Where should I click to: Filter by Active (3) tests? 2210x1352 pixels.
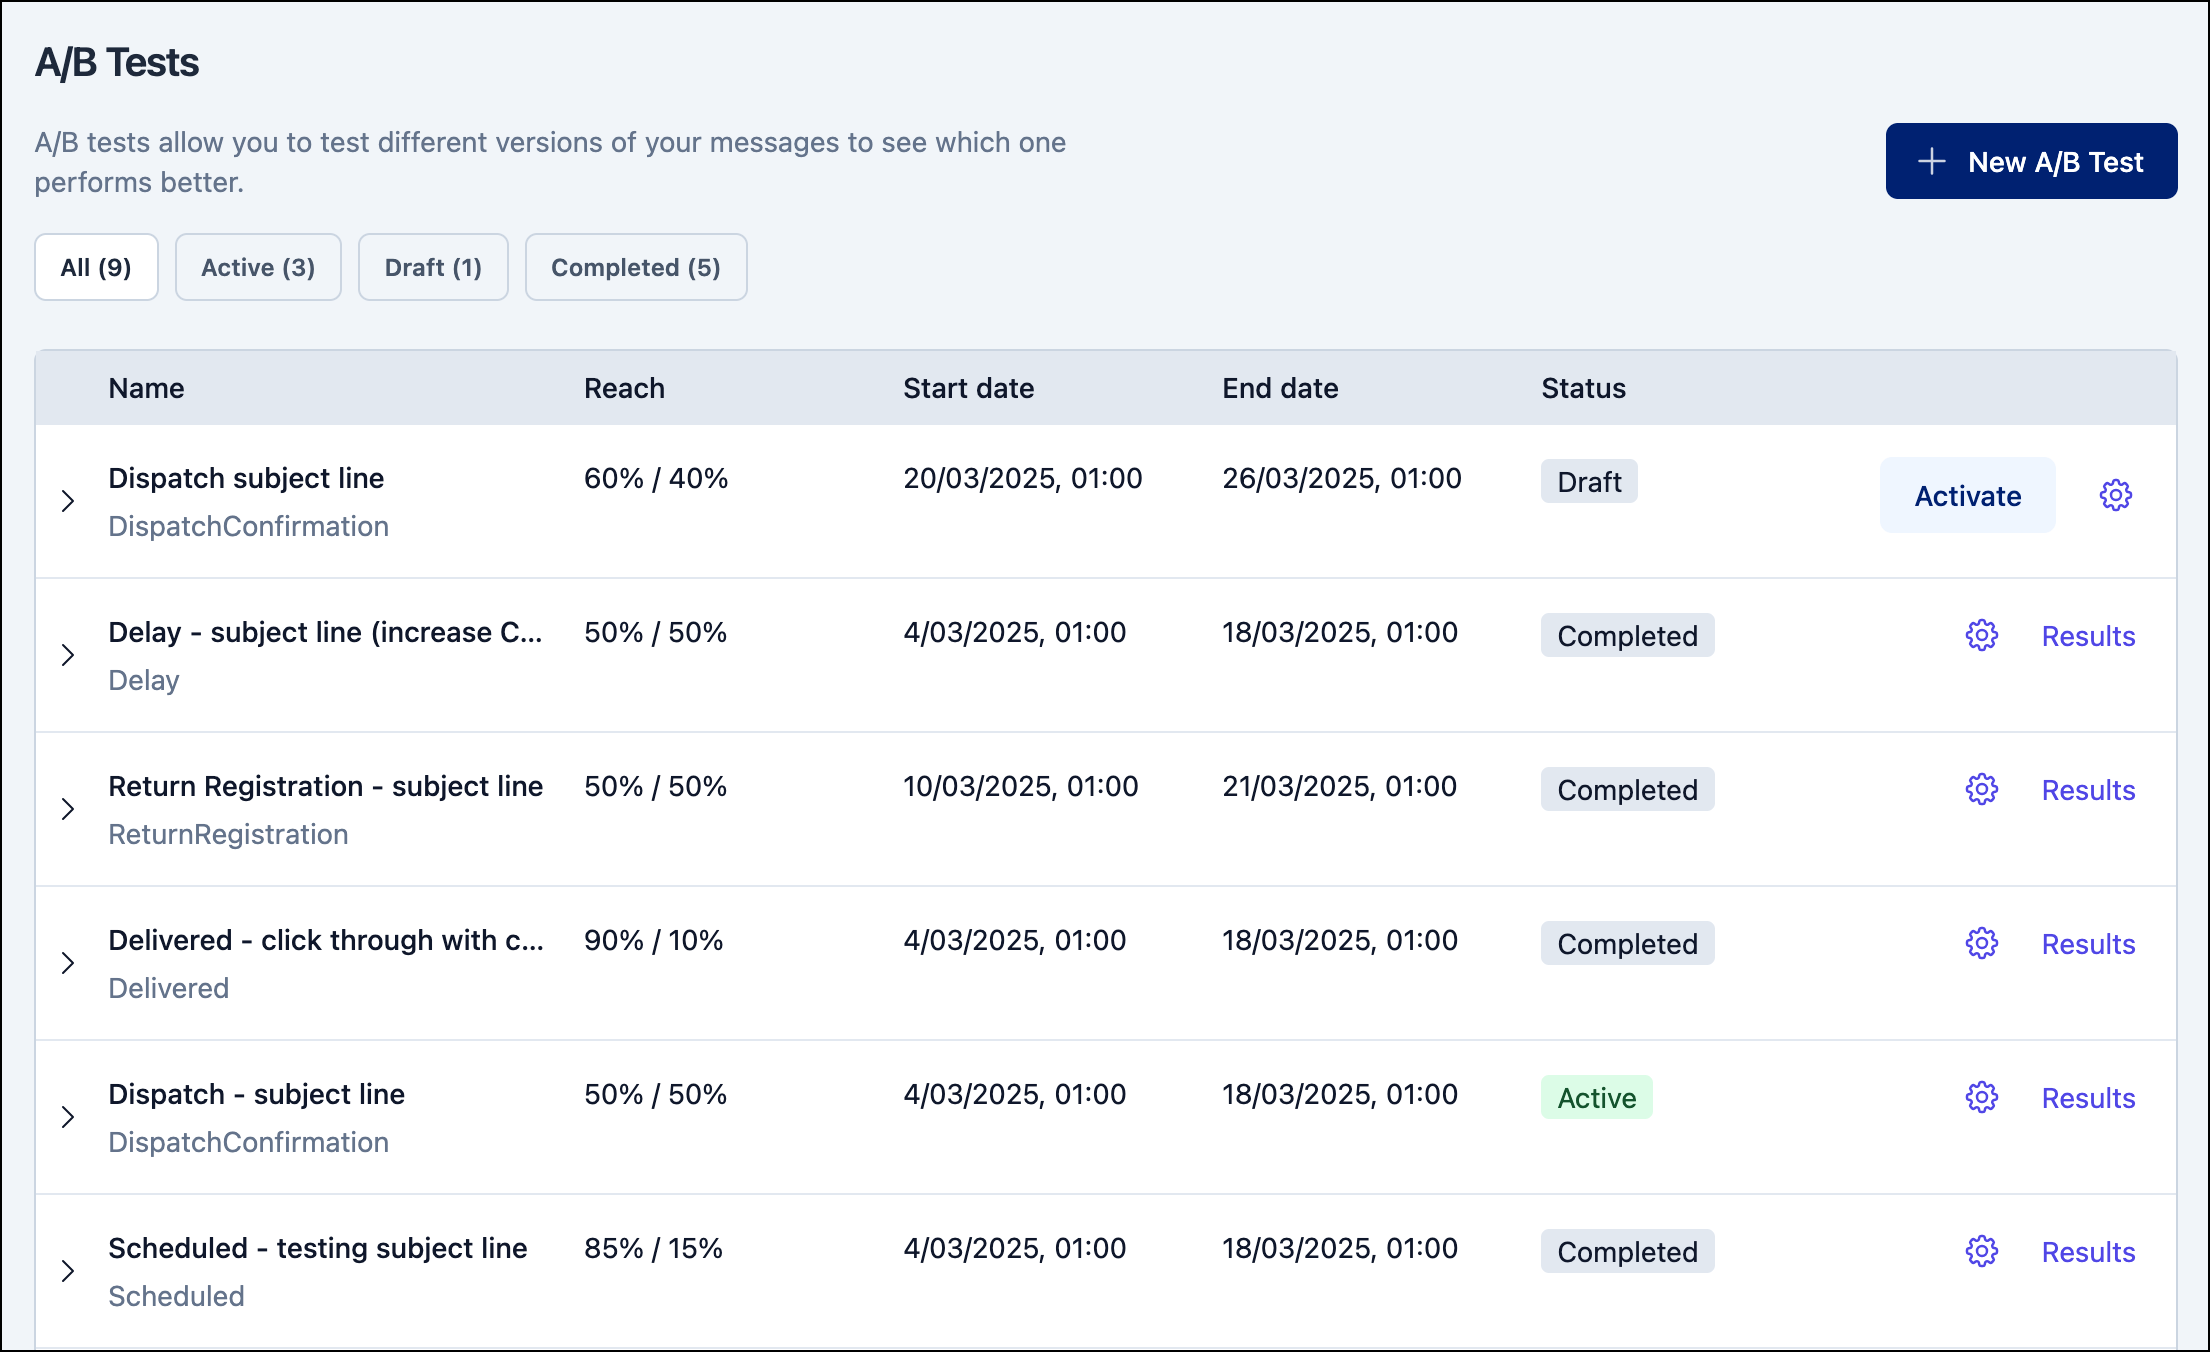pyautogui.click(x=258, y=267)
